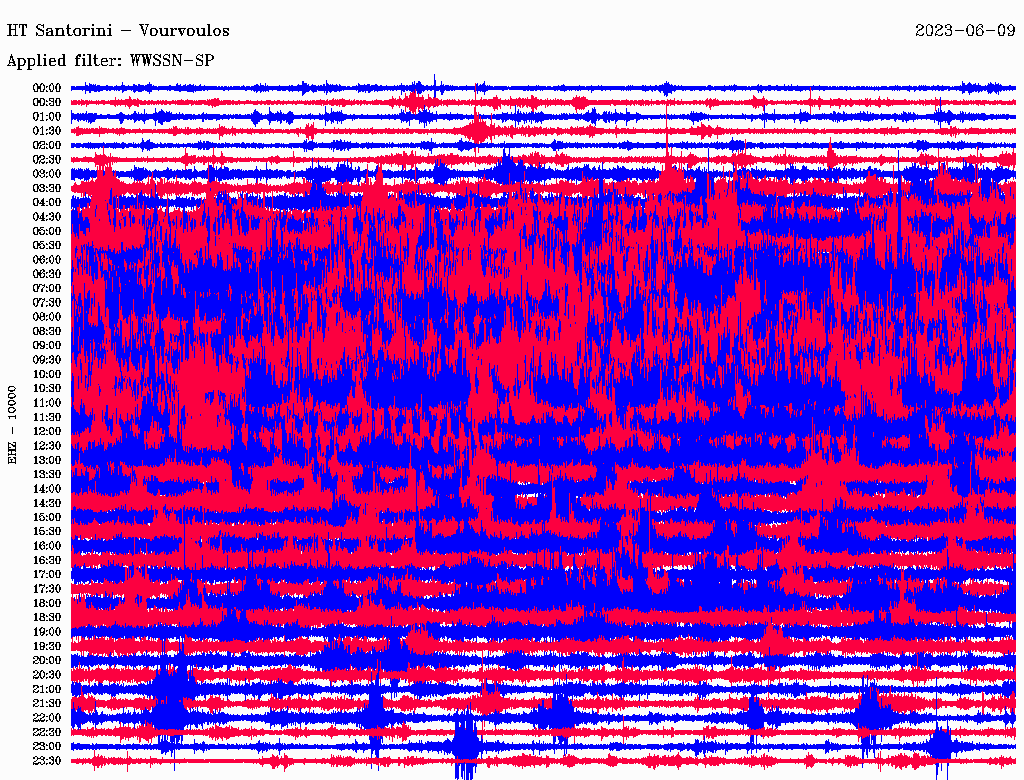Click the 09:00 time label
The width and height of the screenshot is (1024, 780).
(x=47, y=346)
